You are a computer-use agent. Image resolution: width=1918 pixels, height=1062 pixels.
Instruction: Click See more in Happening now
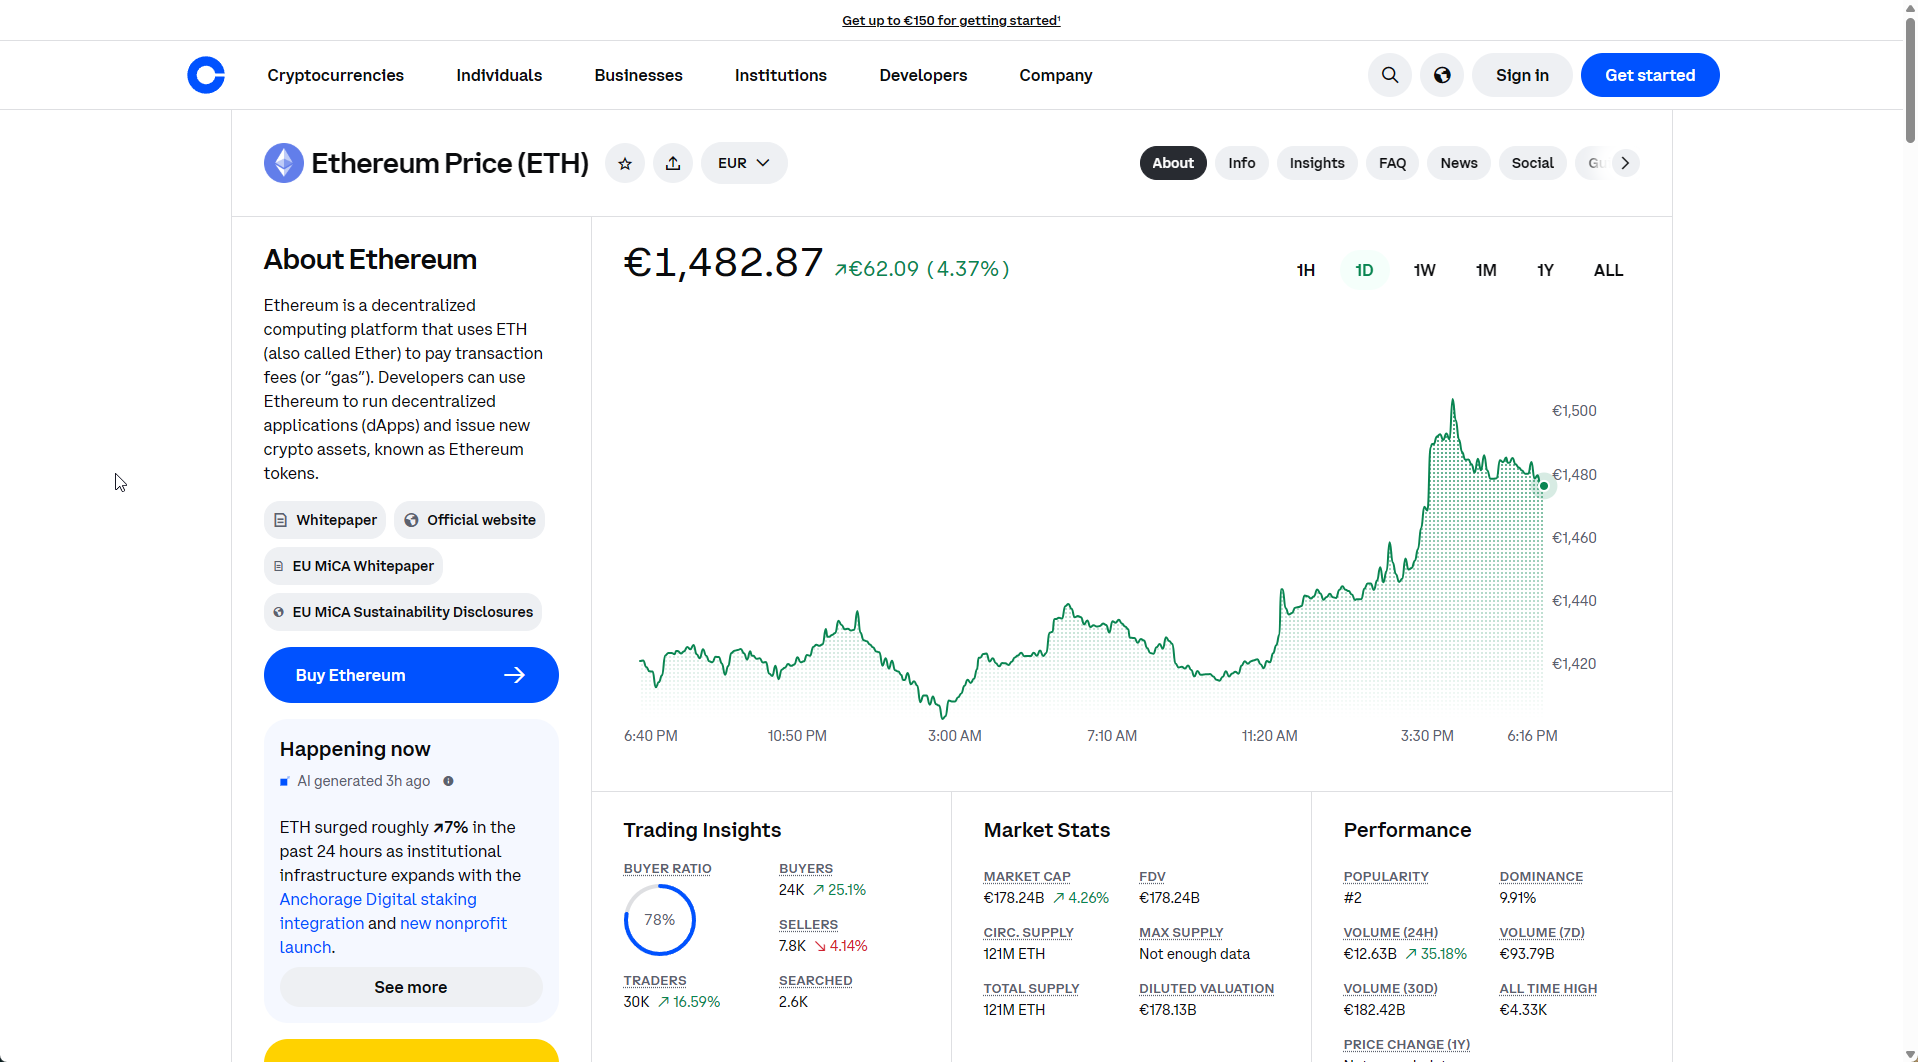[x=411, y=987]
